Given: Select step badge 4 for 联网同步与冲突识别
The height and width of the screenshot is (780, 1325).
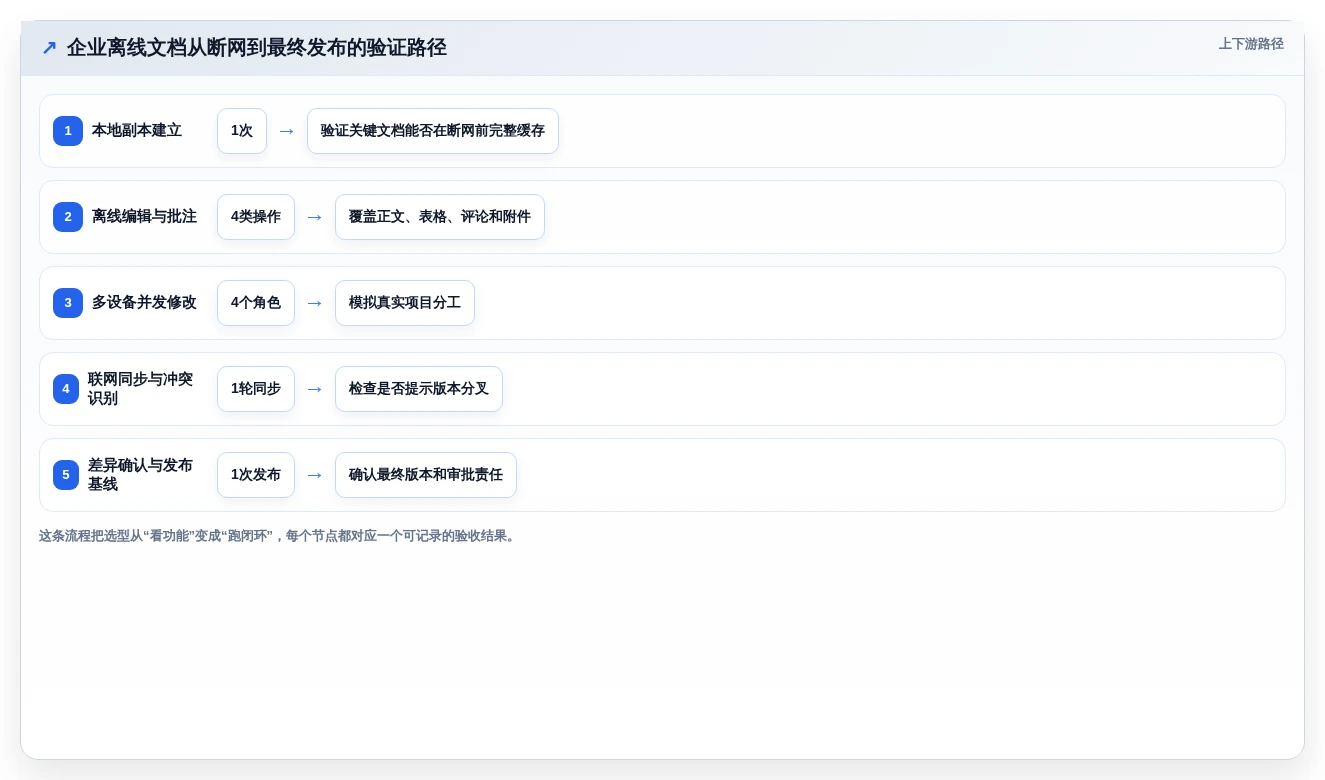Looking at the screenshot, I should point(66,389).
